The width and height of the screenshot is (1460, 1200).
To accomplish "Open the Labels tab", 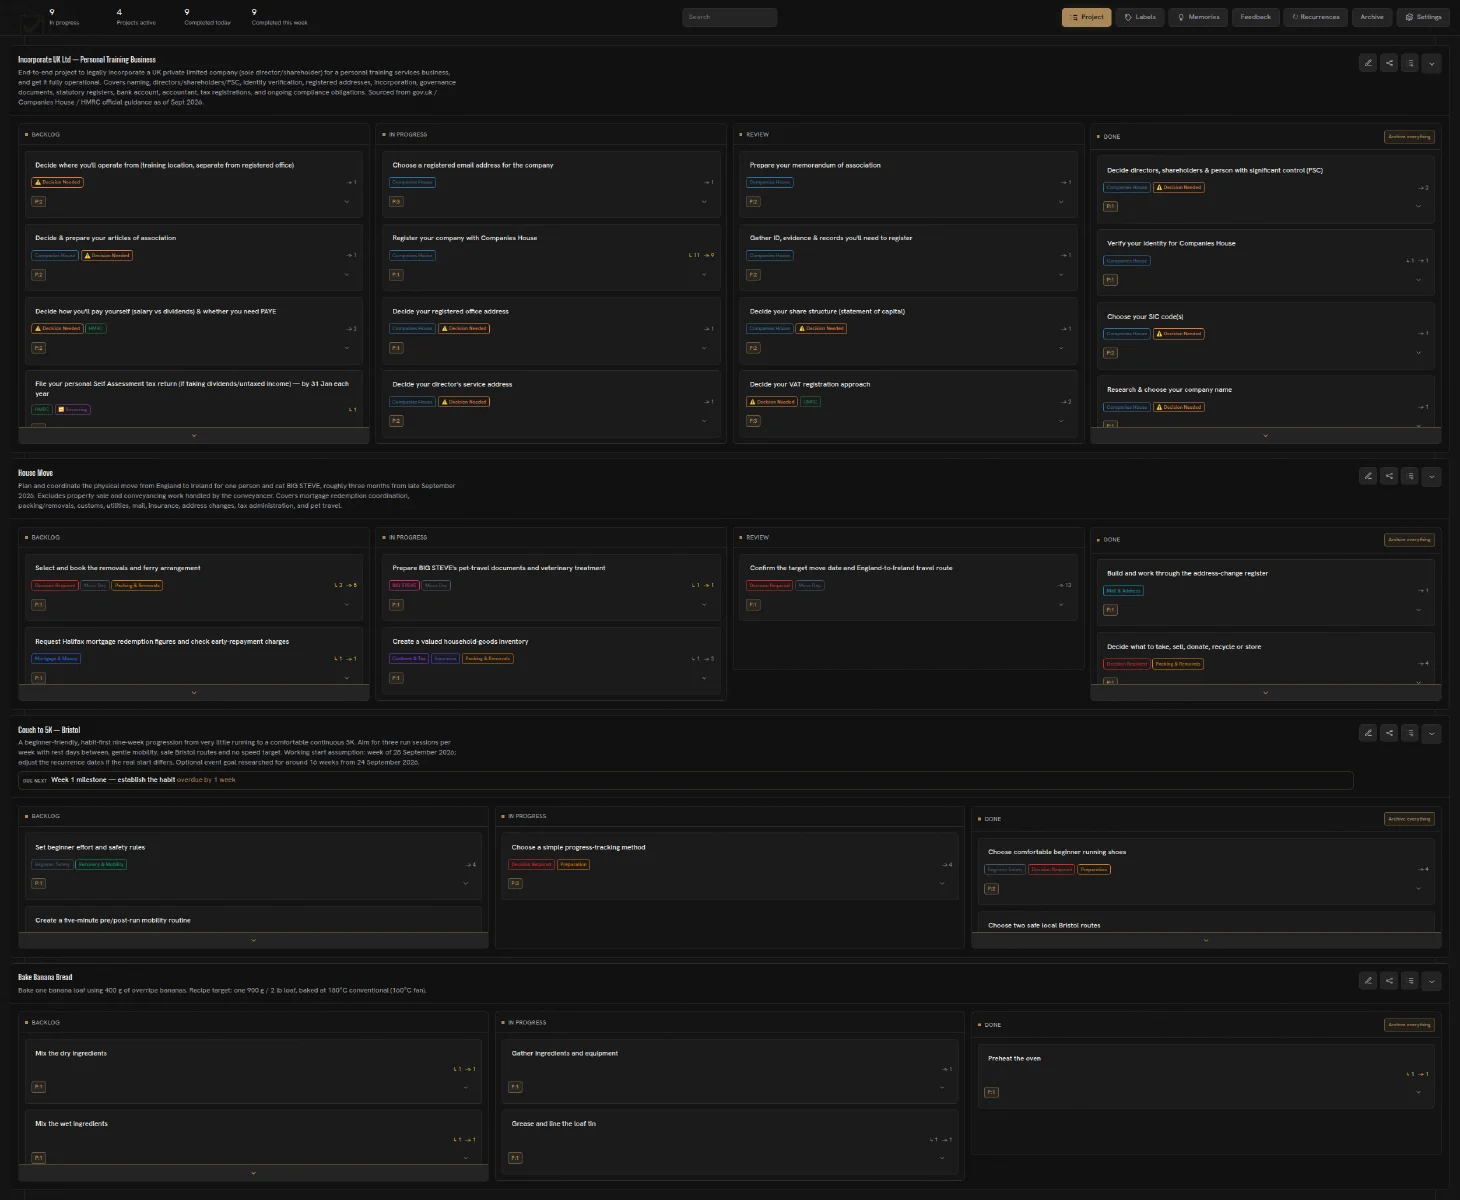I will 1140,17.
